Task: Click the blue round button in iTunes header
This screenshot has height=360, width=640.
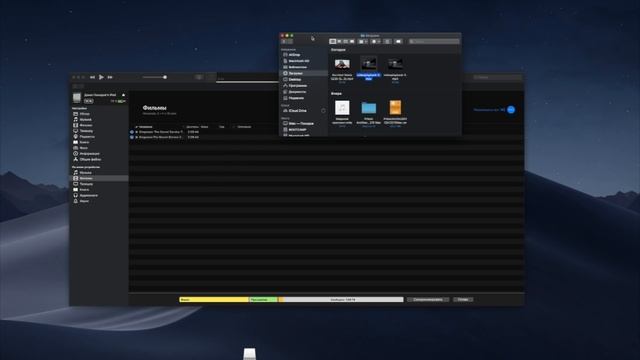Action: pos(511,110)
